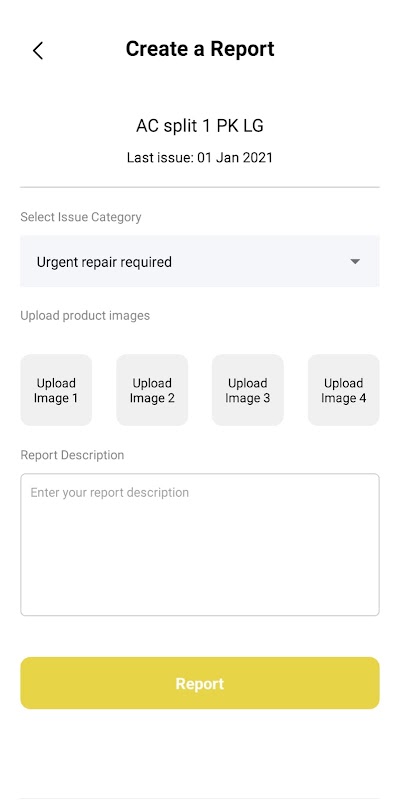The image size is (400, 800).
Task: Select the divider line under Last issue
Action: pos(200,187)
